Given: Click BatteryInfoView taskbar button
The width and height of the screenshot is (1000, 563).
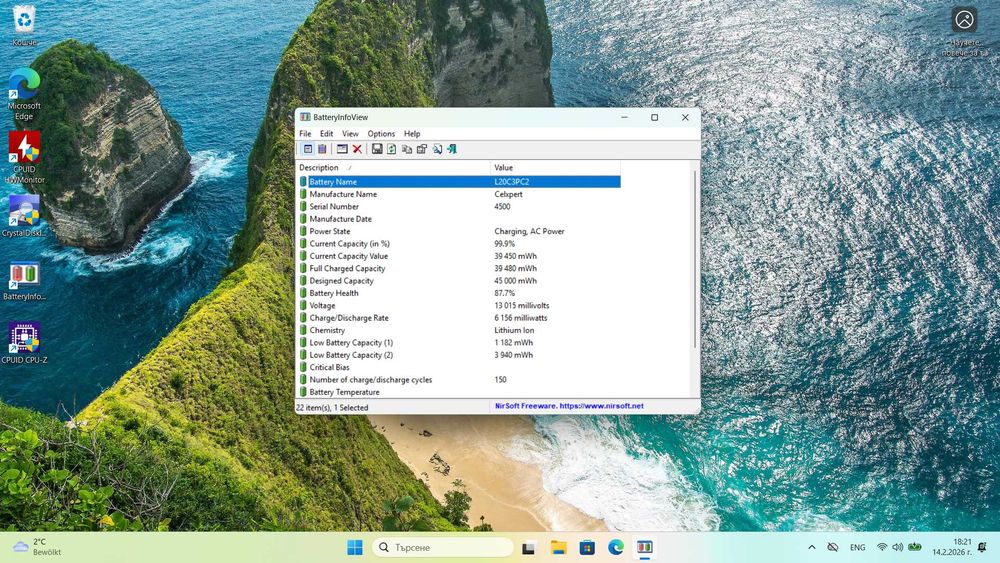Looking at the screenshot, I should [x=645, y=547].
